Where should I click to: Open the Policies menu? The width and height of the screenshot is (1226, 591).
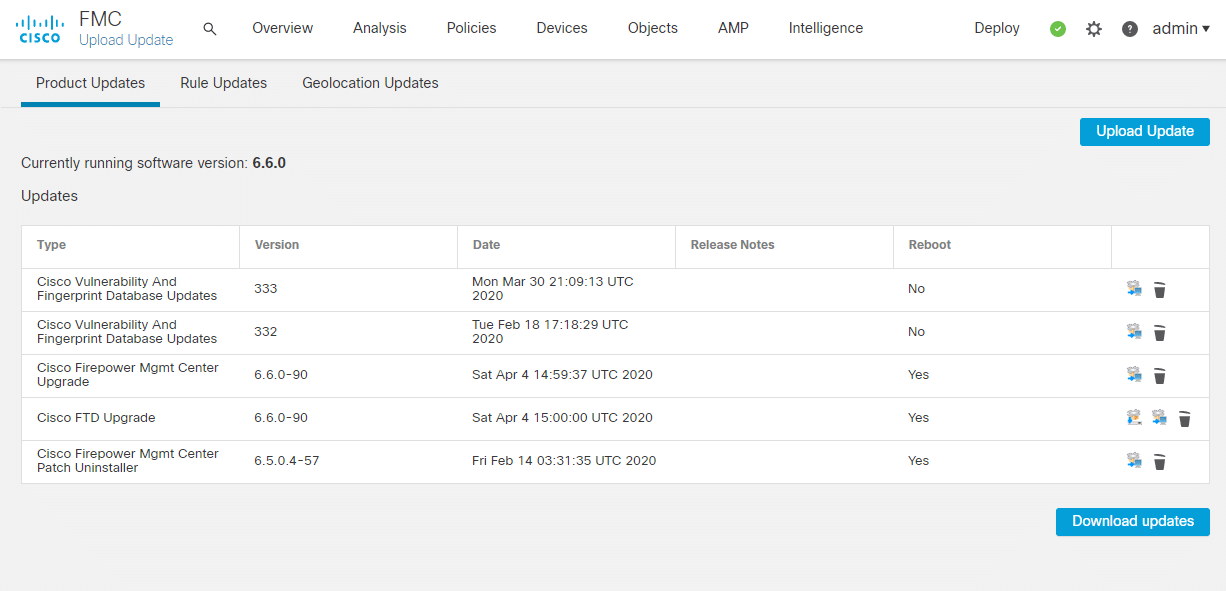(x=472, y=28)
